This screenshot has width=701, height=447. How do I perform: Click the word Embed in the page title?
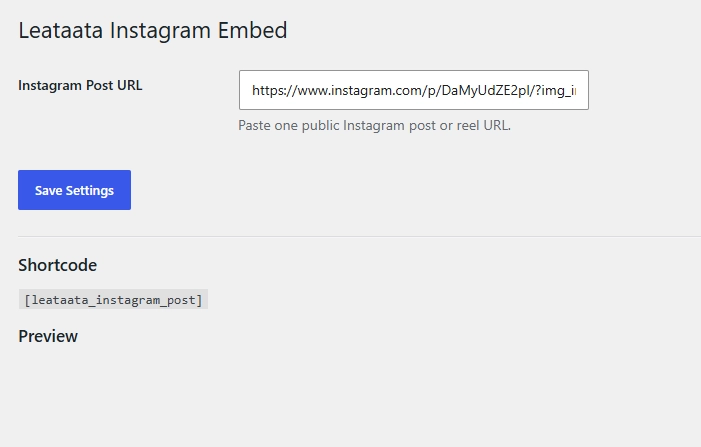[x=252, y=30]
